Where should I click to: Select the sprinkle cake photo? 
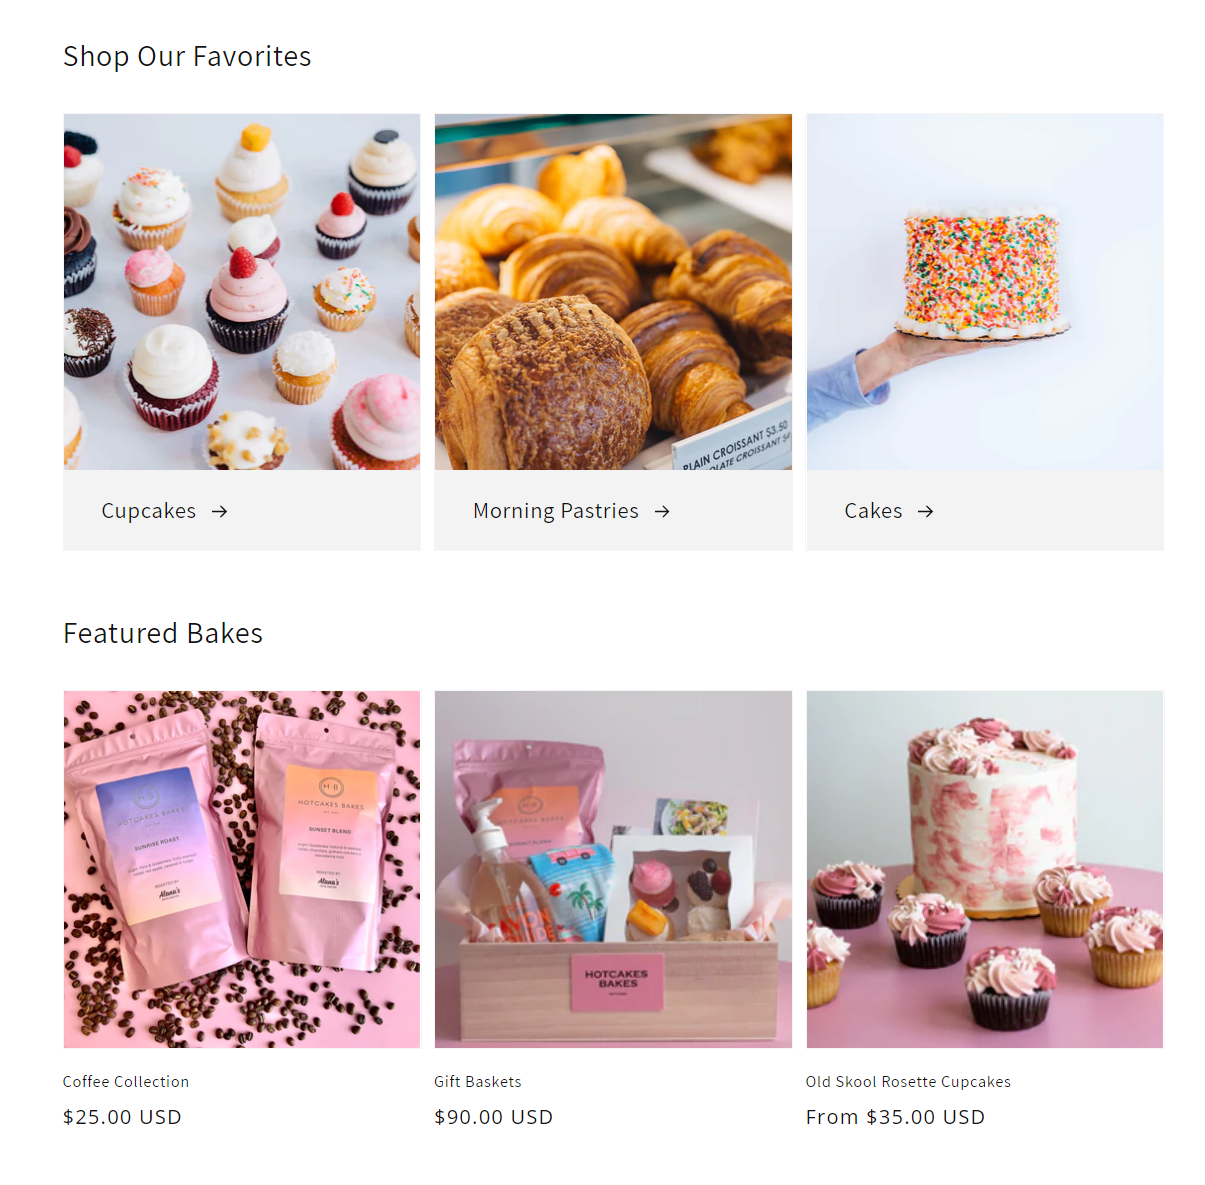click(x=985, y=292)
